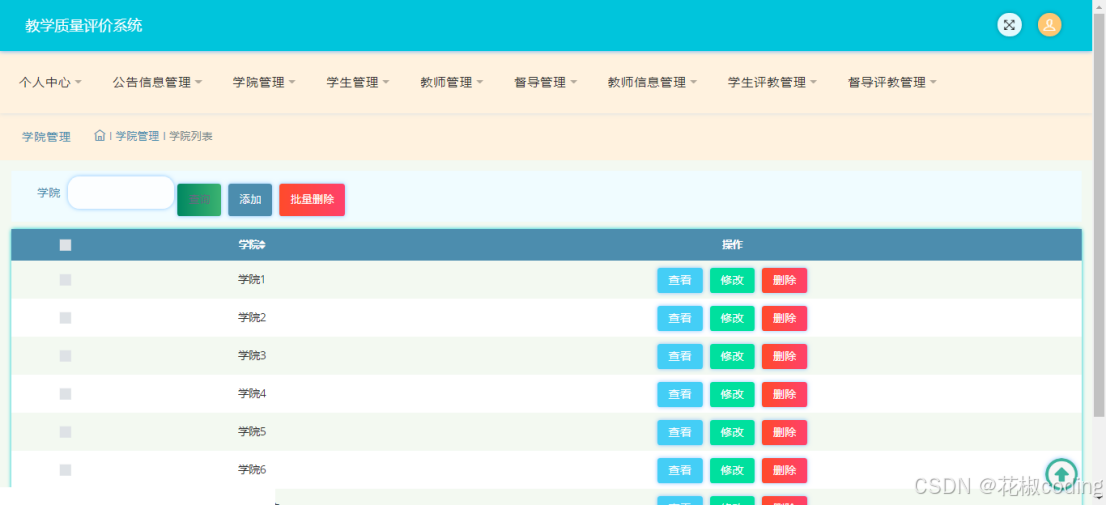This screenshot has height=506, width=1107.
Task: Click 查看 for 学院4
Action: pyautogui.click(x=680, y=394)
